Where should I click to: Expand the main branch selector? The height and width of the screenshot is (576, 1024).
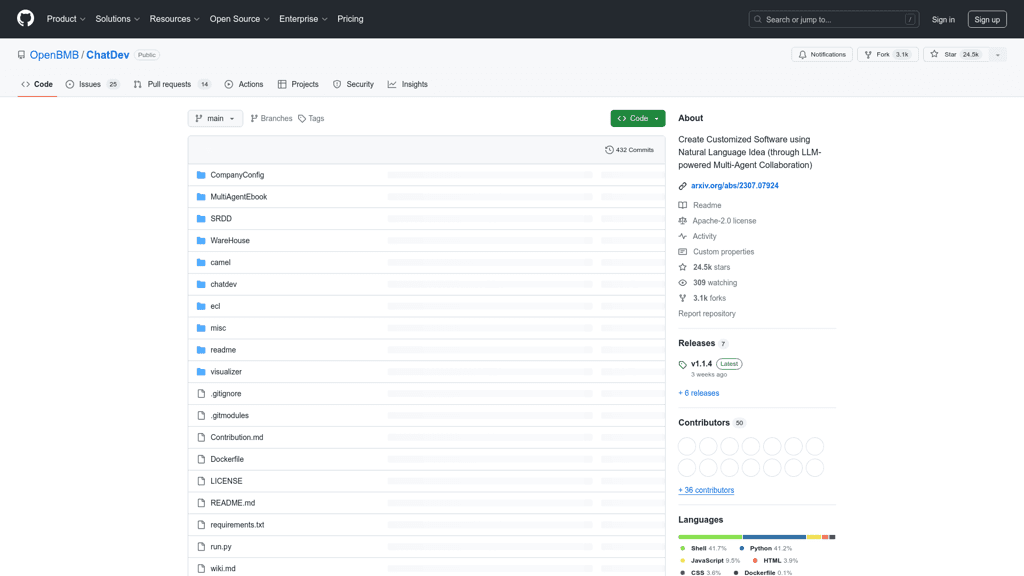215,118
